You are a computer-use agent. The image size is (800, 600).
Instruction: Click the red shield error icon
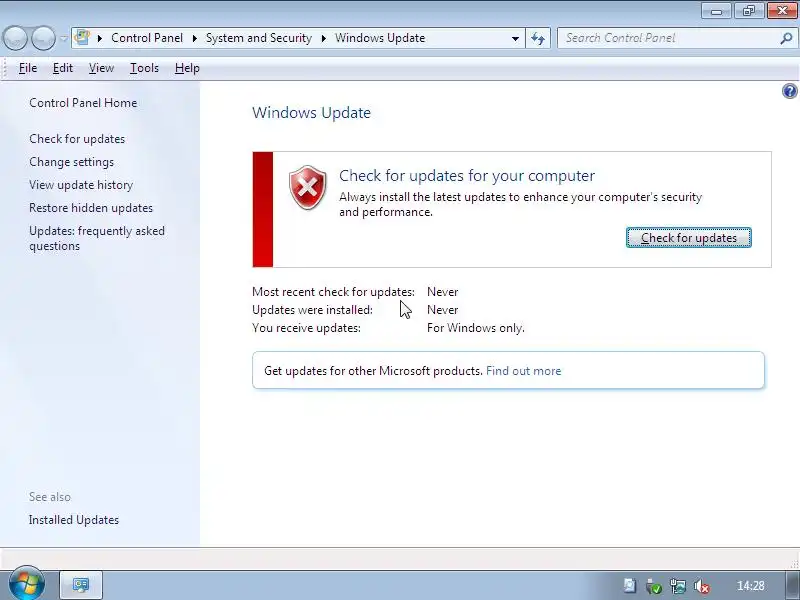(308, 187)
